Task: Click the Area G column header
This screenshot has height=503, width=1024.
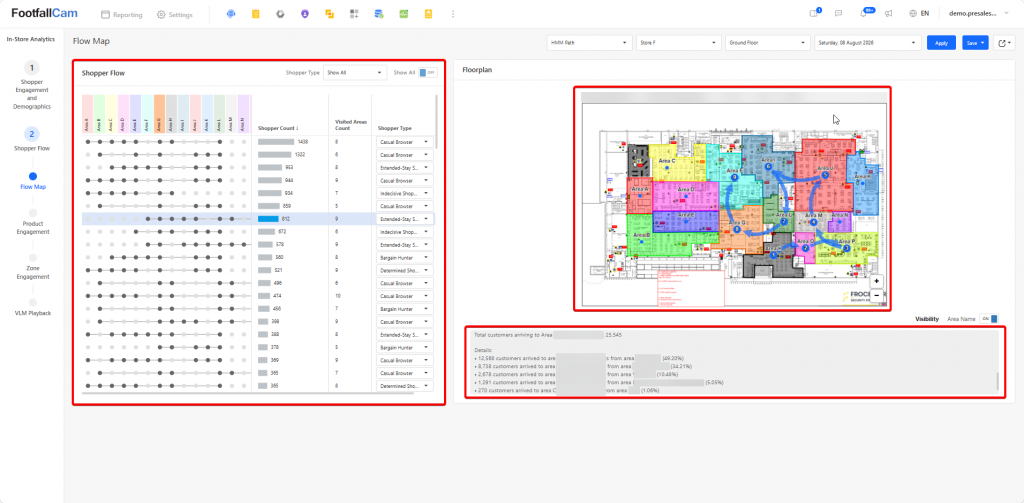Action: pos(159,114)
